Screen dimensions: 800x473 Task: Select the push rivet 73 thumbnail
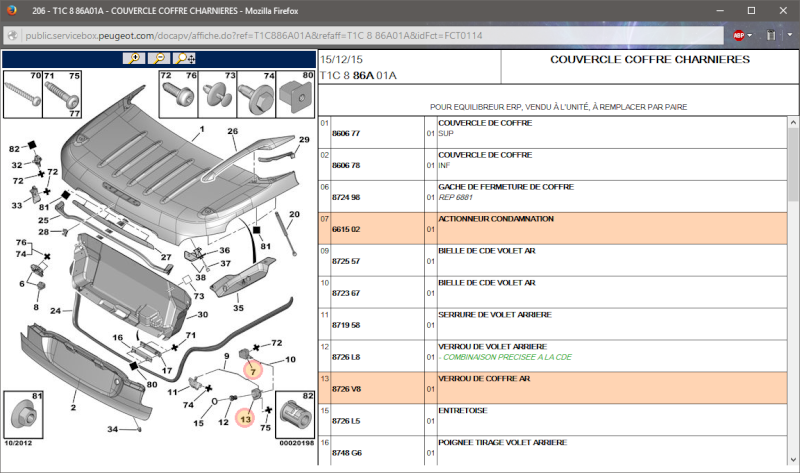point(217,94)
